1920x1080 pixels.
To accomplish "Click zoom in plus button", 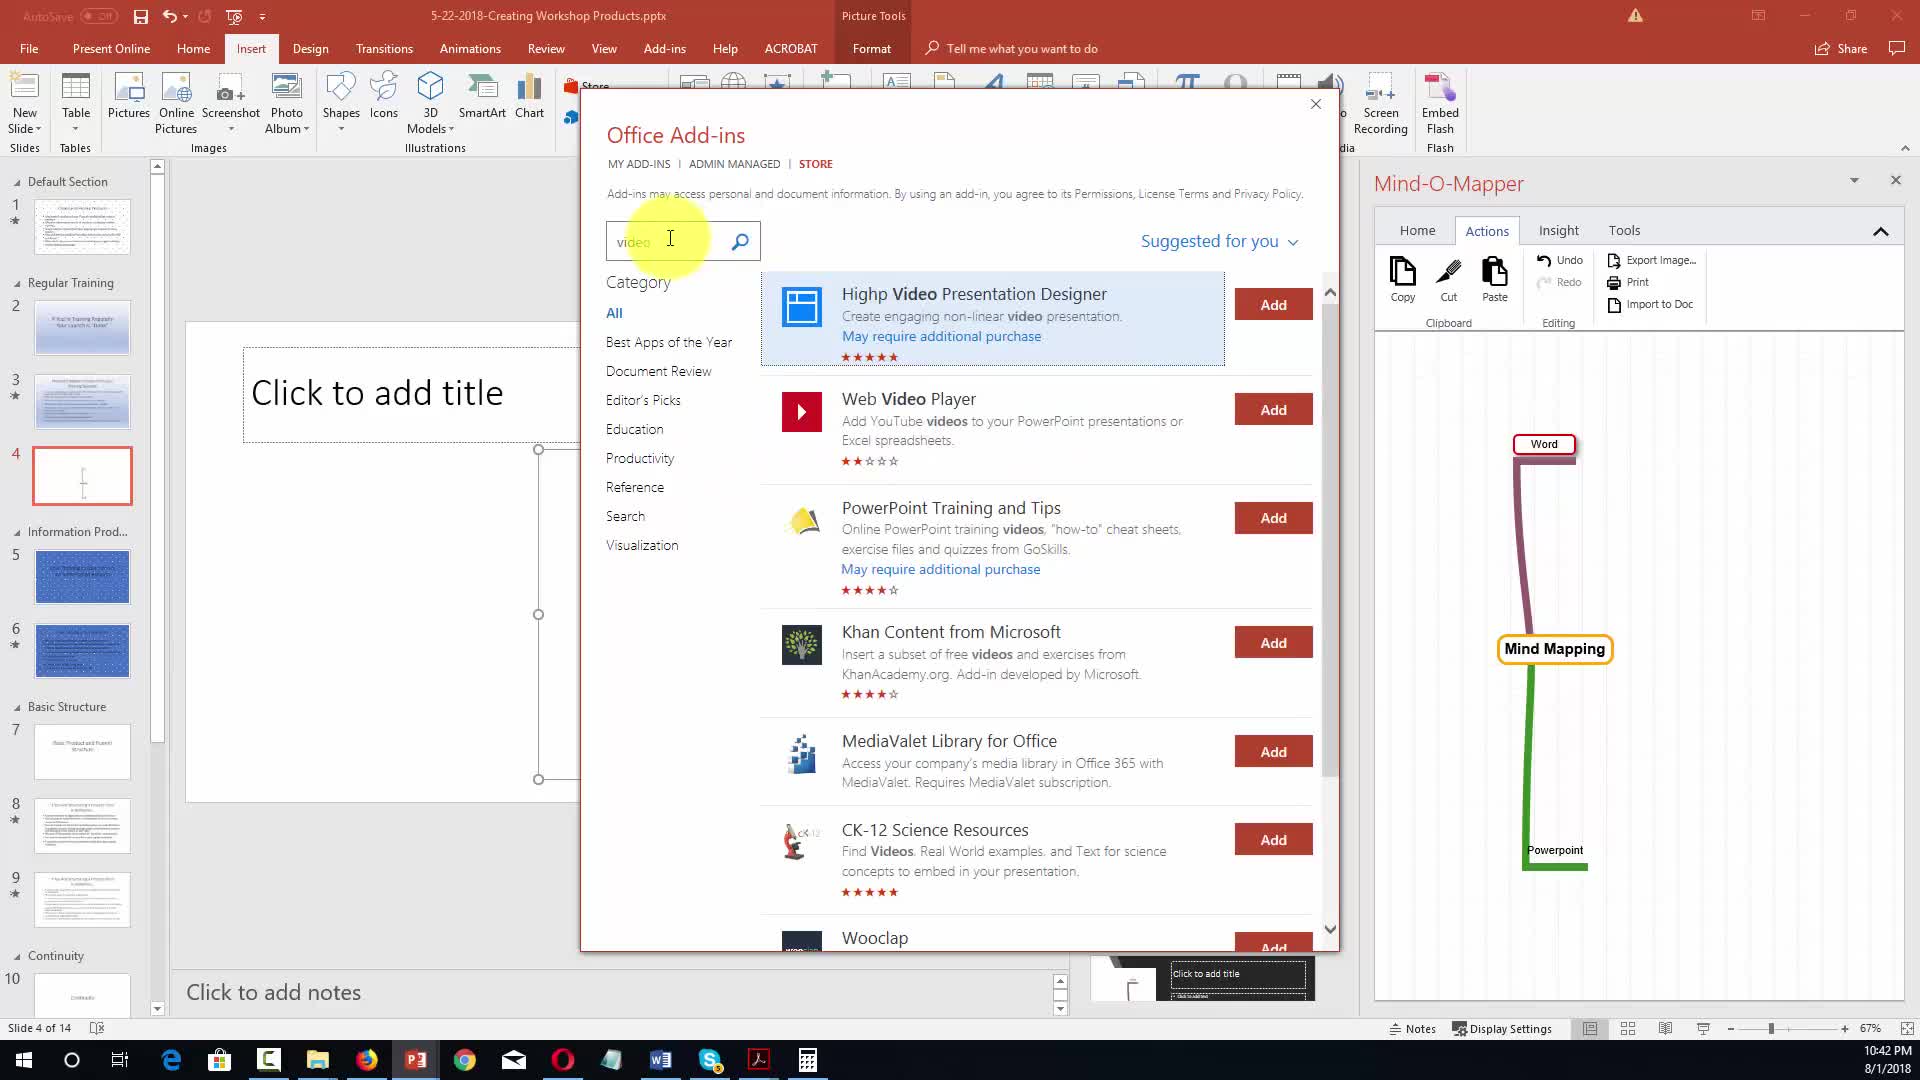I will point(1845,1028).
